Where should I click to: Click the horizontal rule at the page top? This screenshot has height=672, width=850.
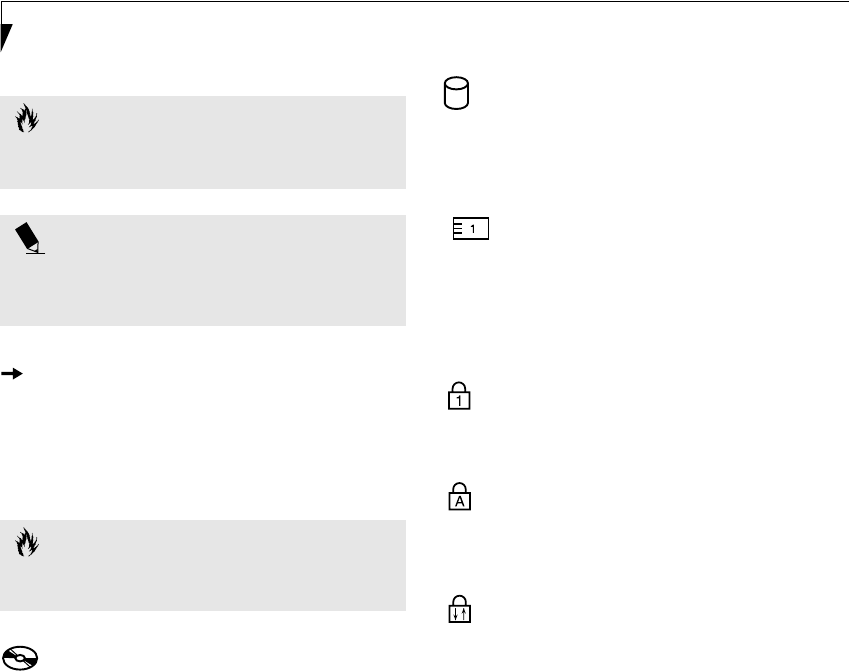pyautogui.click(x=425, y=2)
